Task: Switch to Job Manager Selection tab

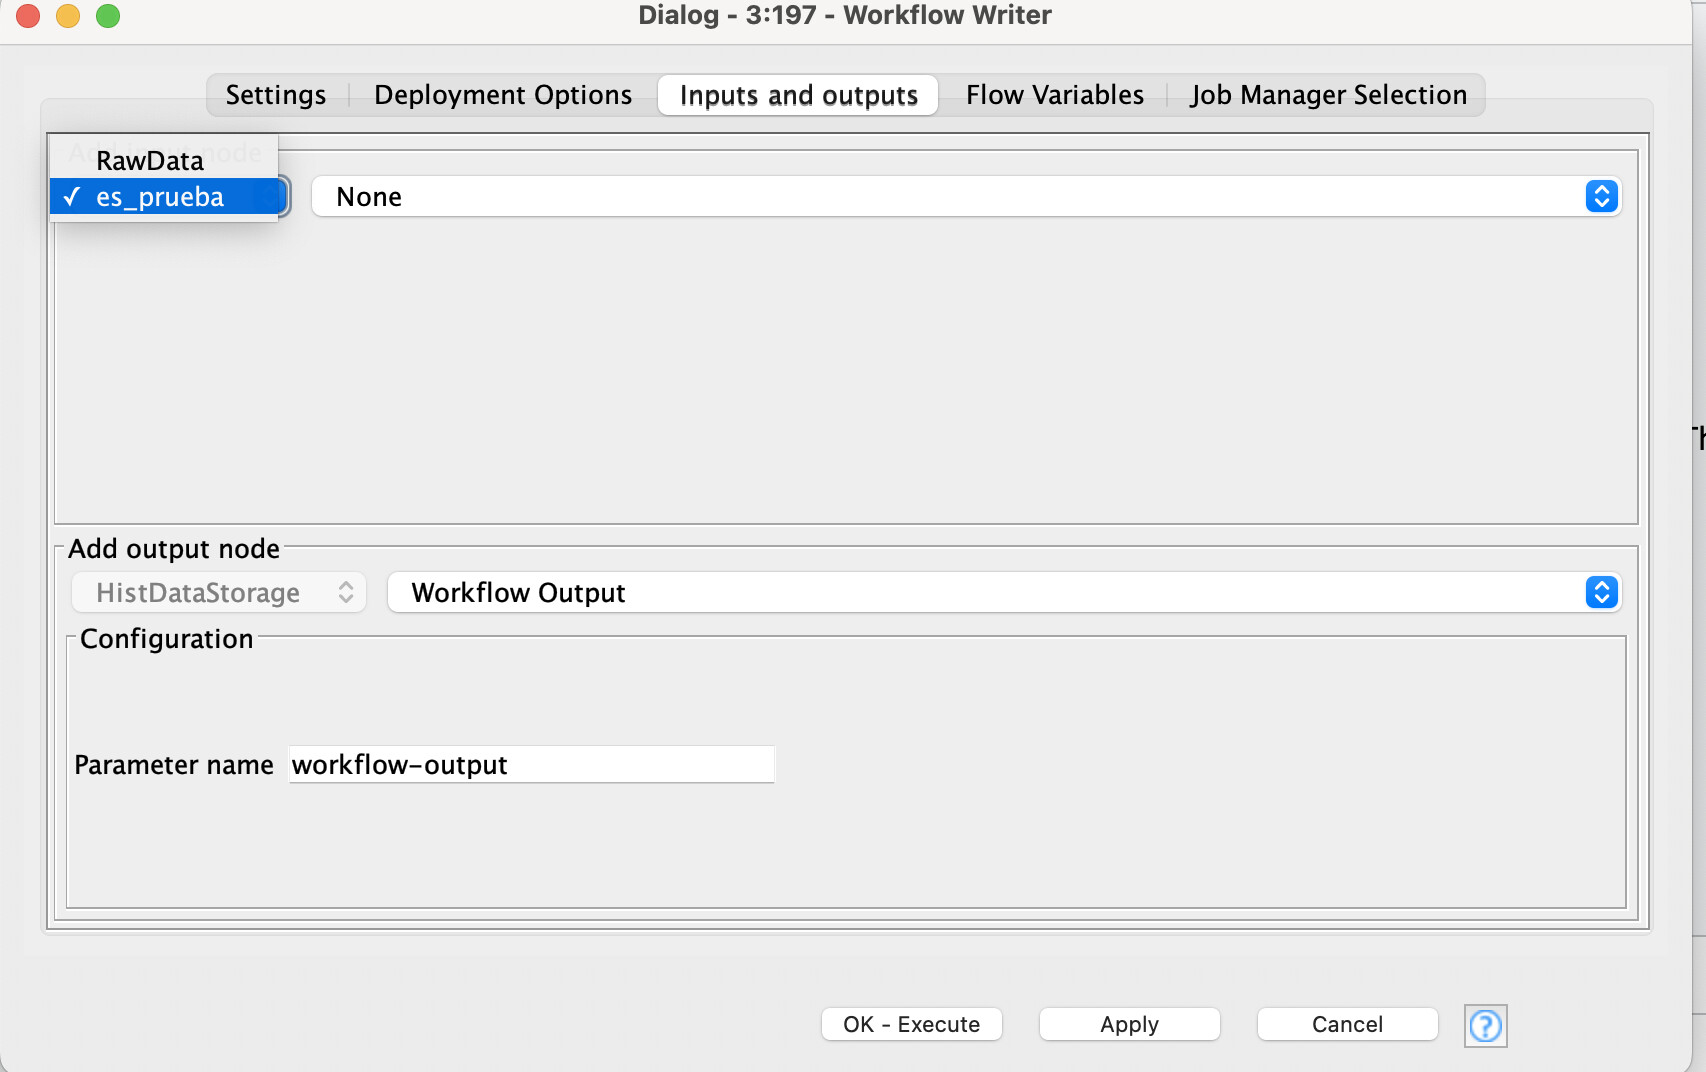Action: [x=1328, y=95]
